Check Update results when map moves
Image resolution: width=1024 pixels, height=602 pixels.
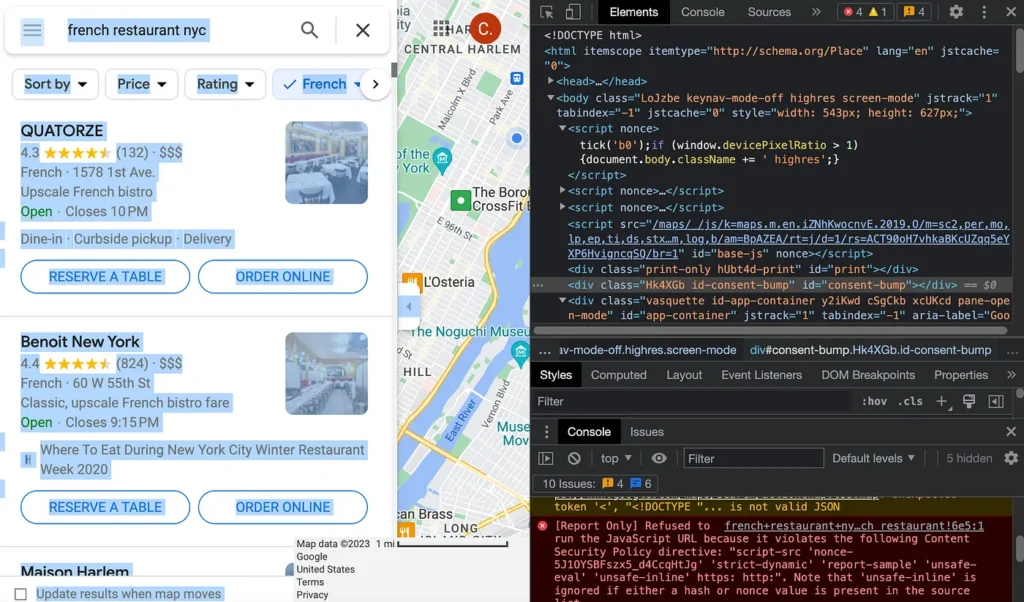point(21,594)
